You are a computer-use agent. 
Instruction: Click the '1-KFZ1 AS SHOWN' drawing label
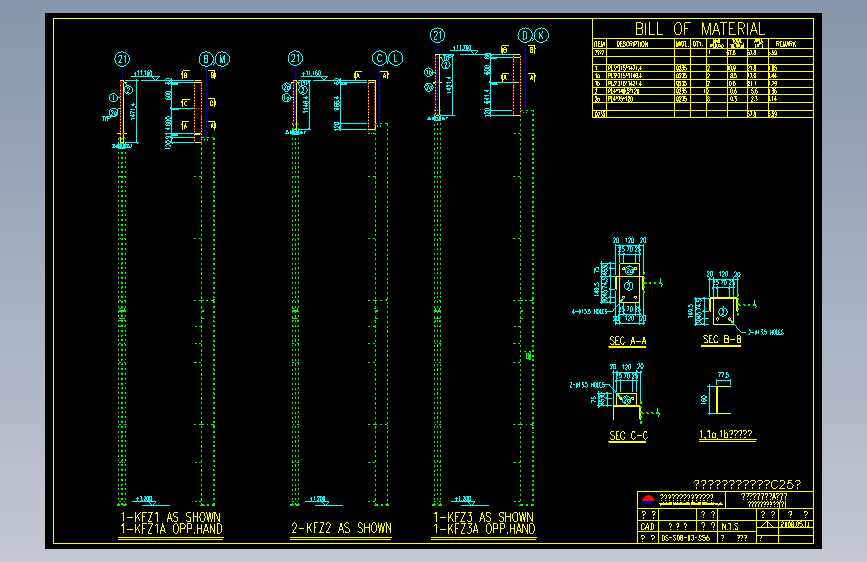click(170, 517)
